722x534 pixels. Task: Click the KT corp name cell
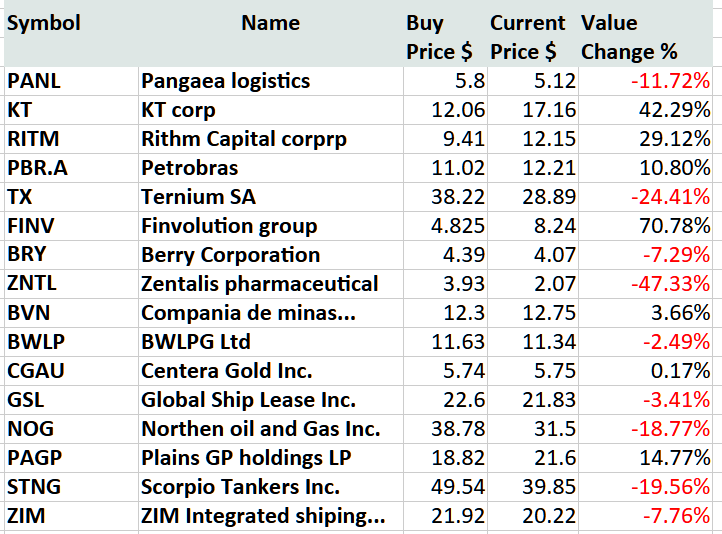tap(179, 110)
